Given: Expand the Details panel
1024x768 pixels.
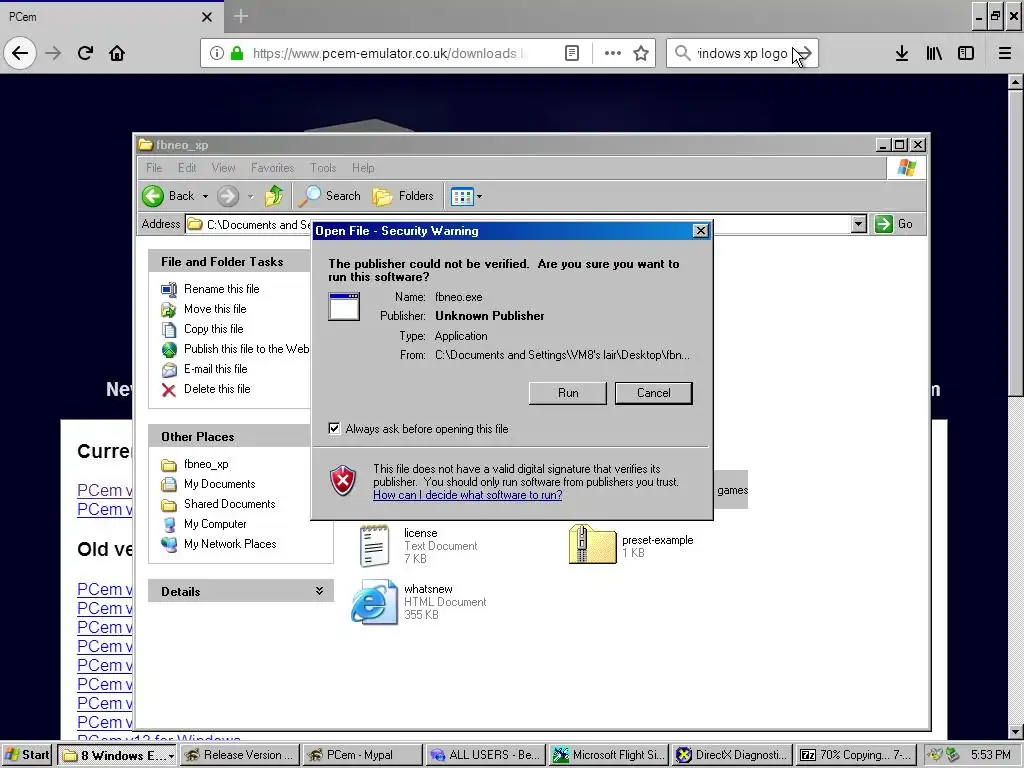Looking at the screenshot, I should (x=319, y=591).
